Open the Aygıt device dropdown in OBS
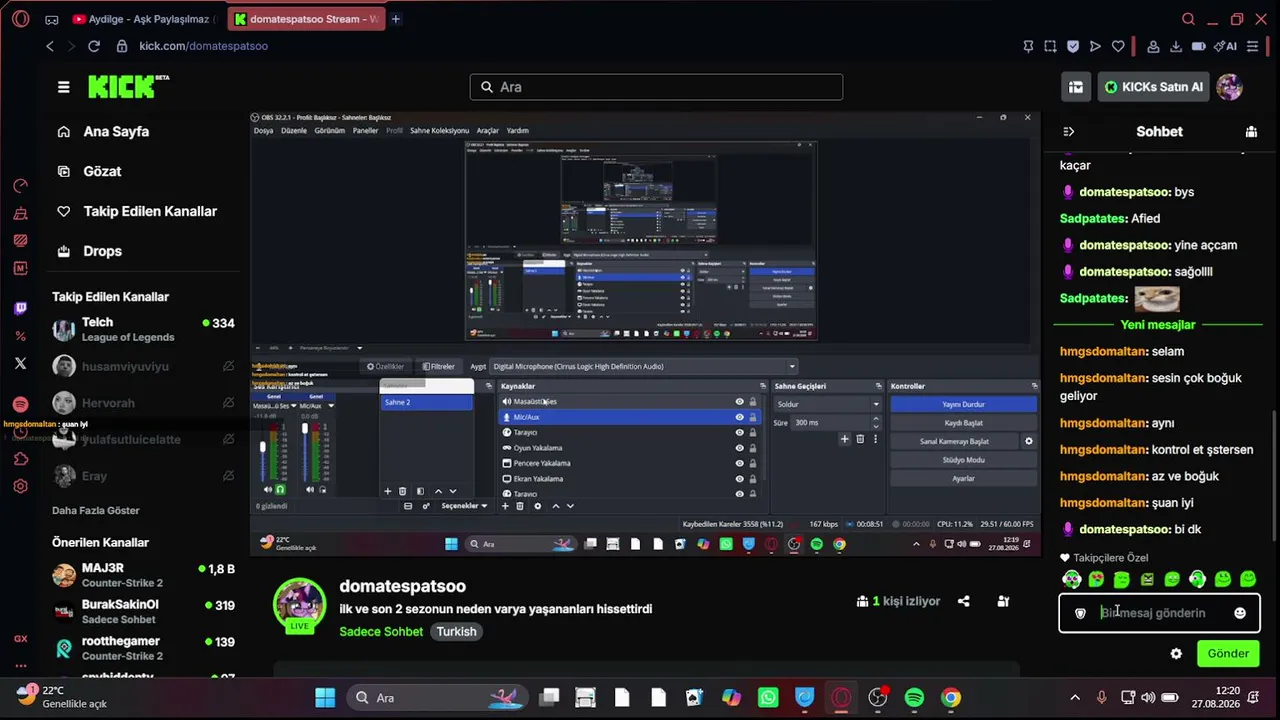 [x=644, y=367]
